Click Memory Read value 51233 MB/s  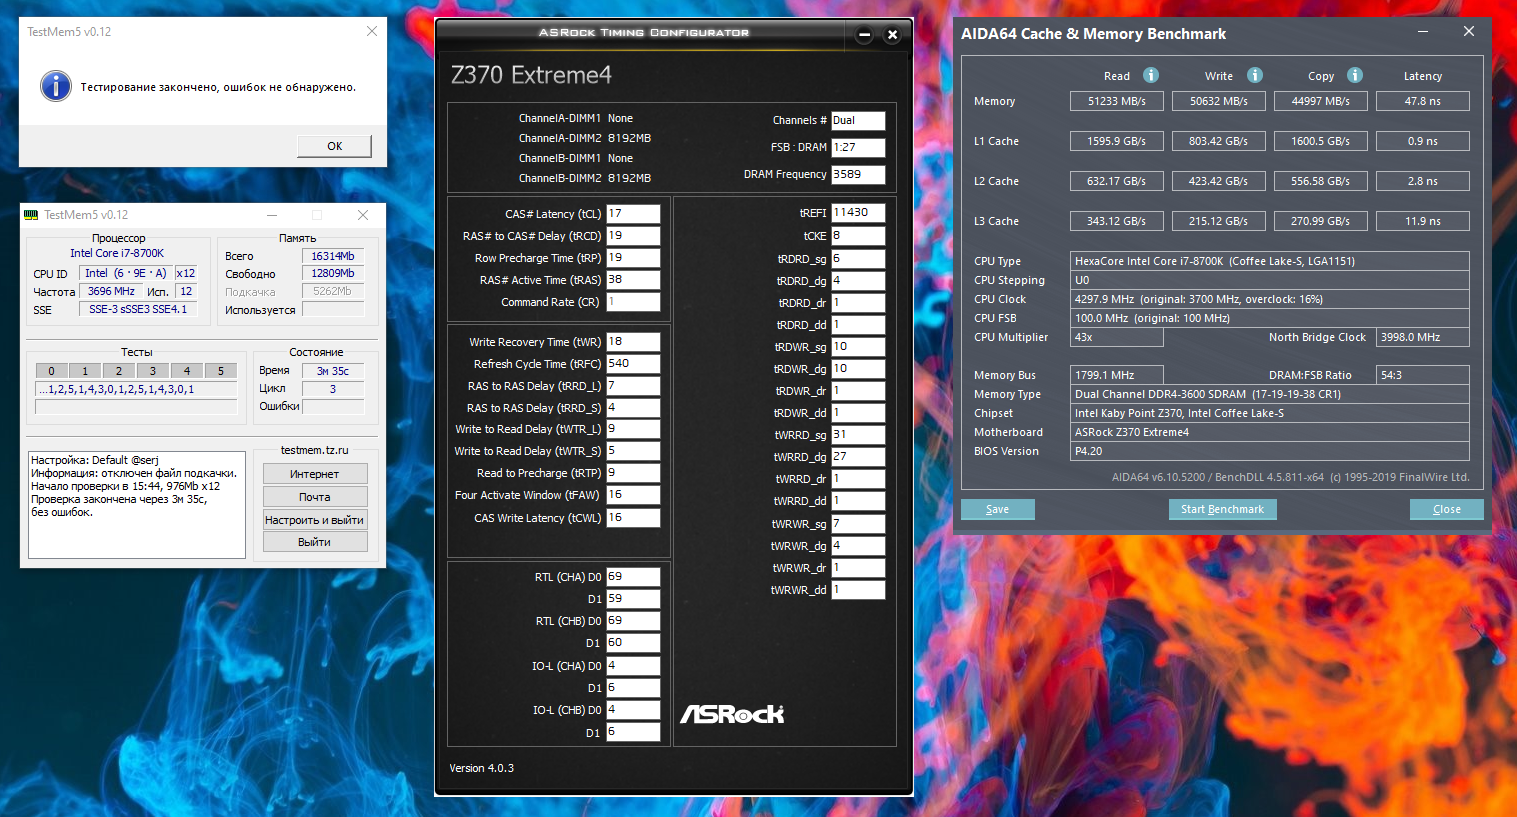(1117, 101)
